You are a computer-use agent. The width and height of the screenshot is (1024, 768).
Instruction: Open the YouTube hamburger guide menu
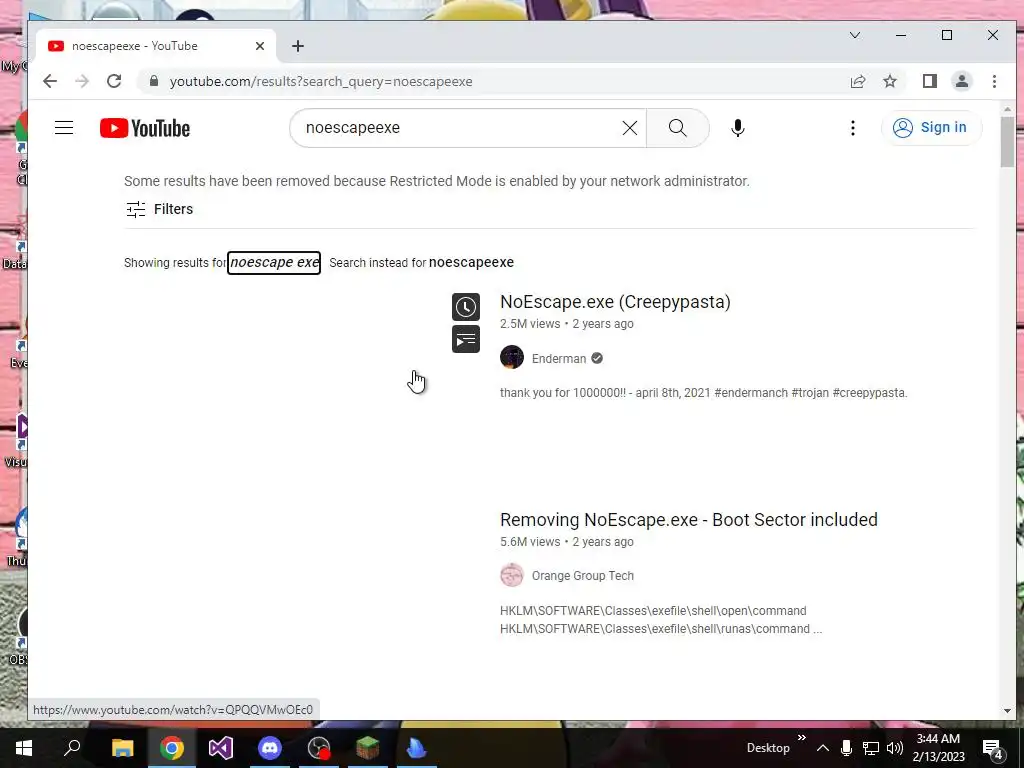64,127
